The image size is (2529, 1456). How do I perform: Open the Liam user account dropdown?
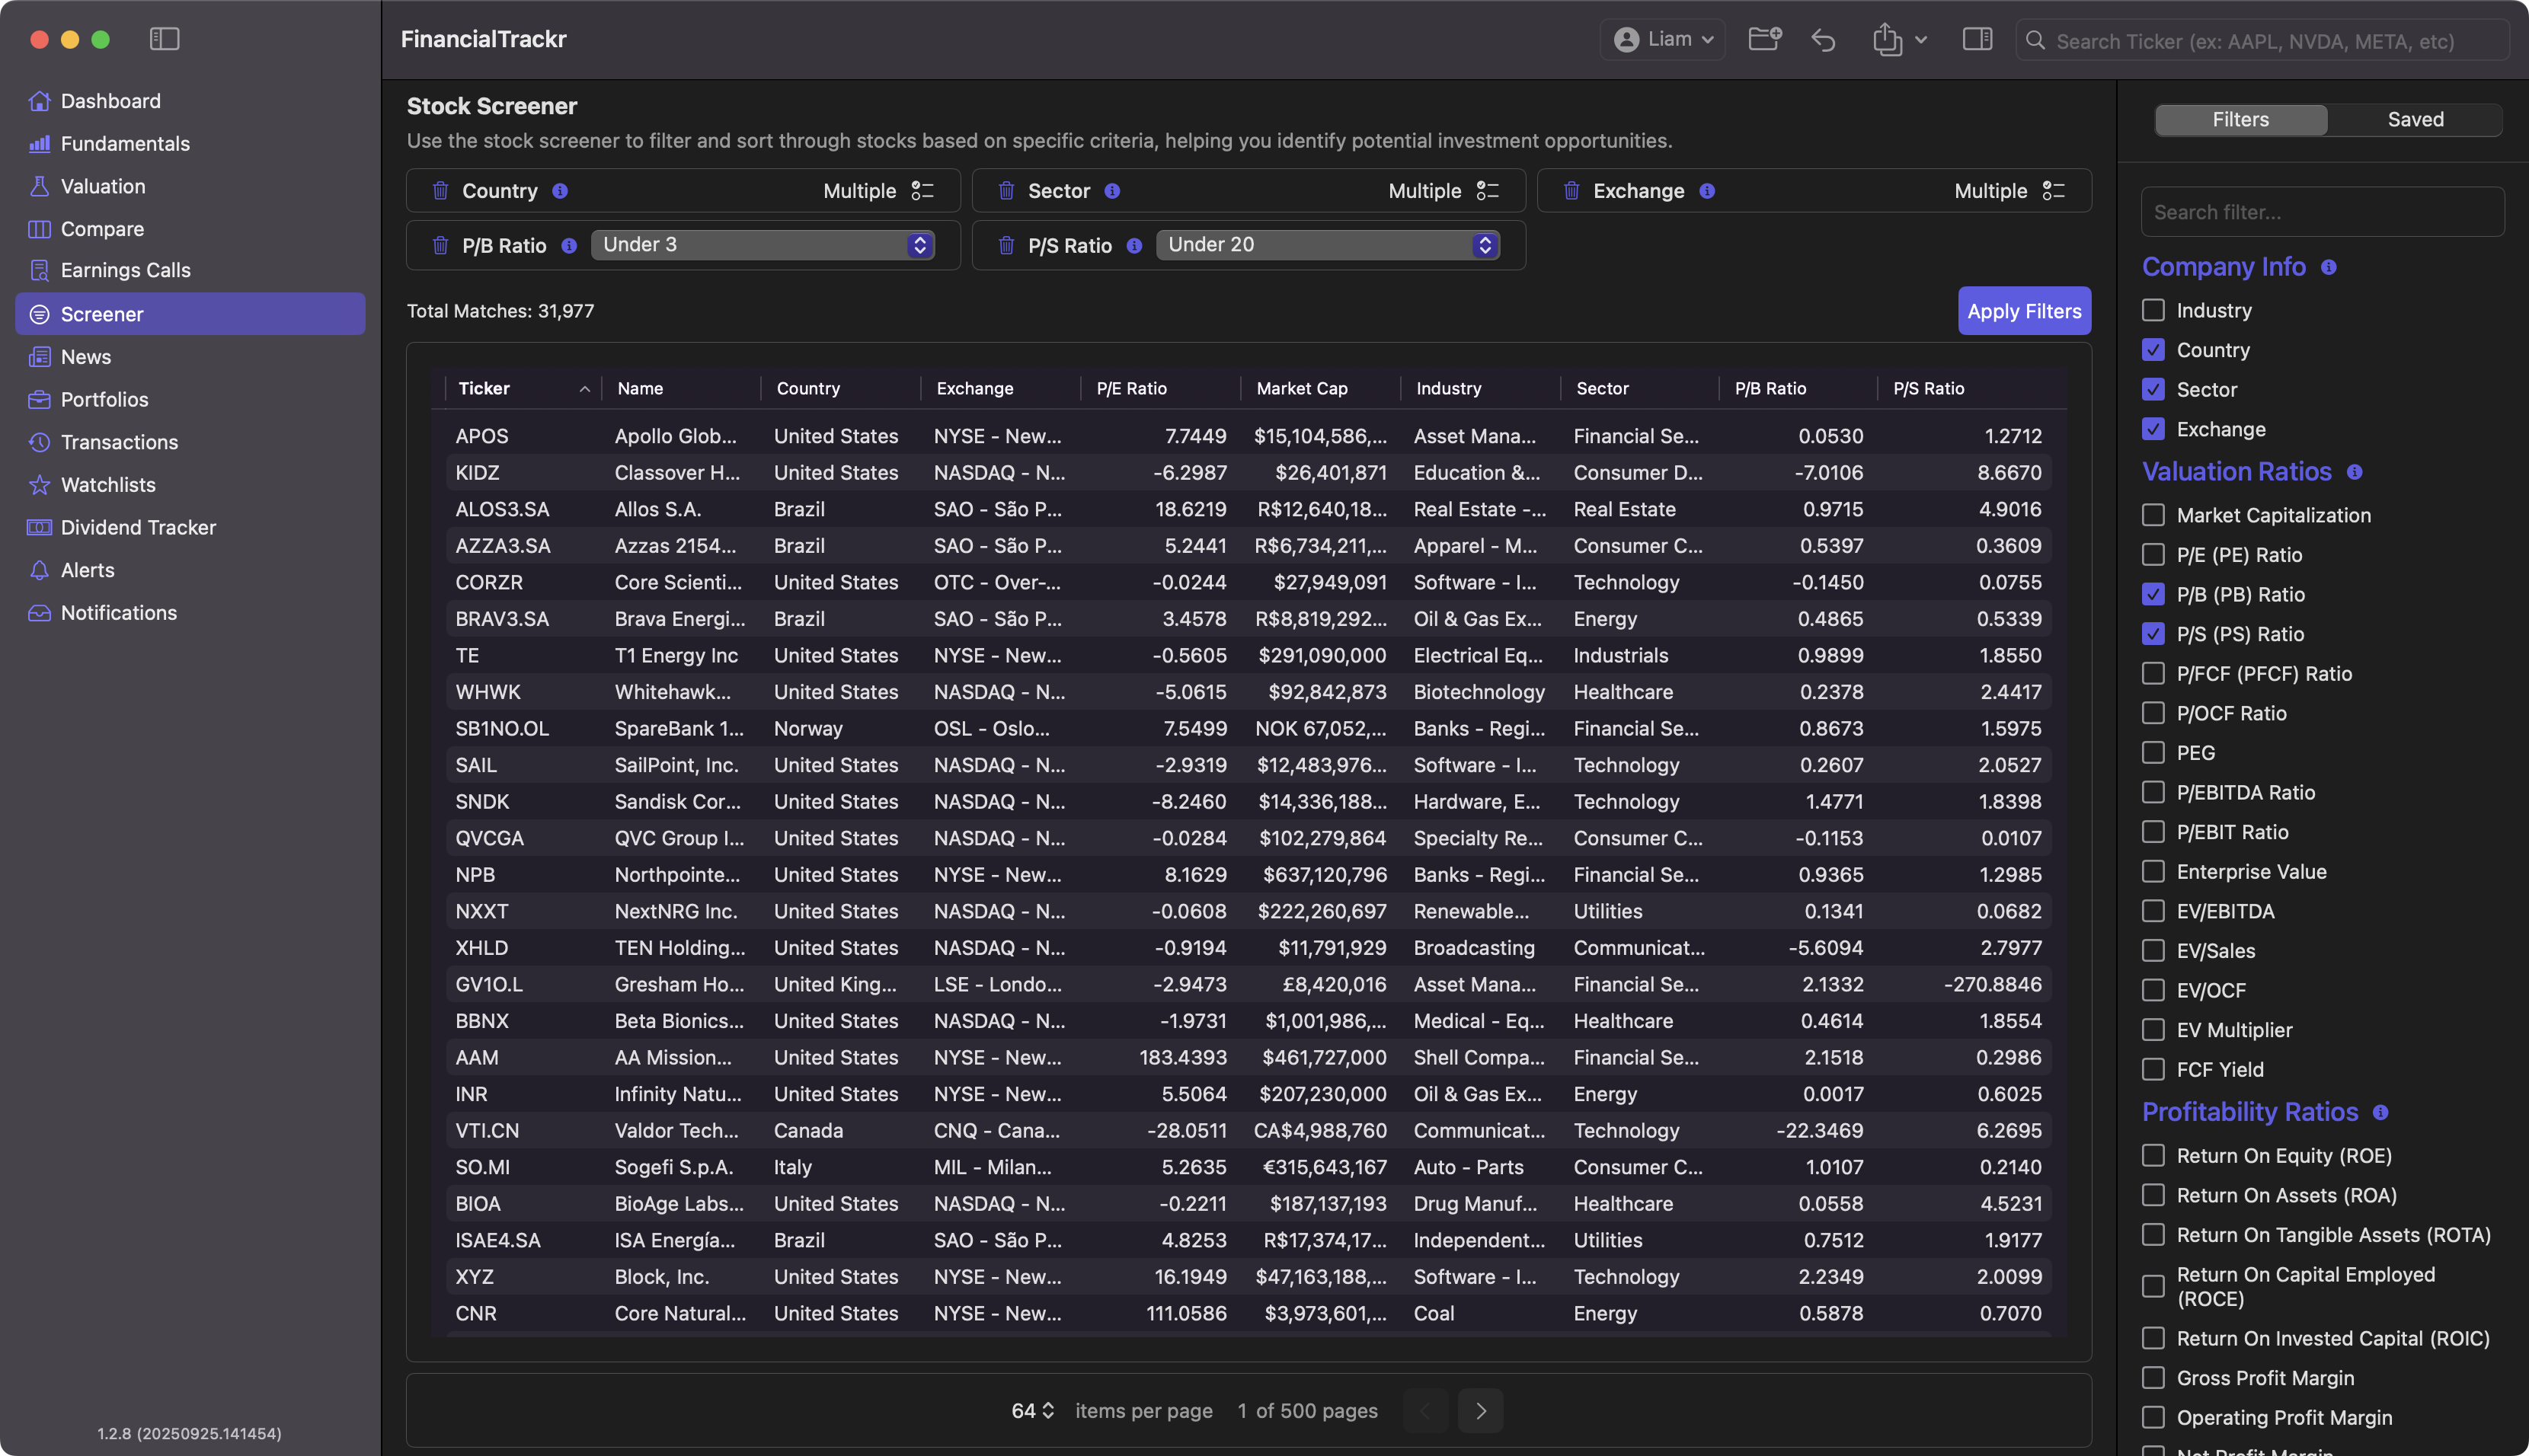point(1664,40)
